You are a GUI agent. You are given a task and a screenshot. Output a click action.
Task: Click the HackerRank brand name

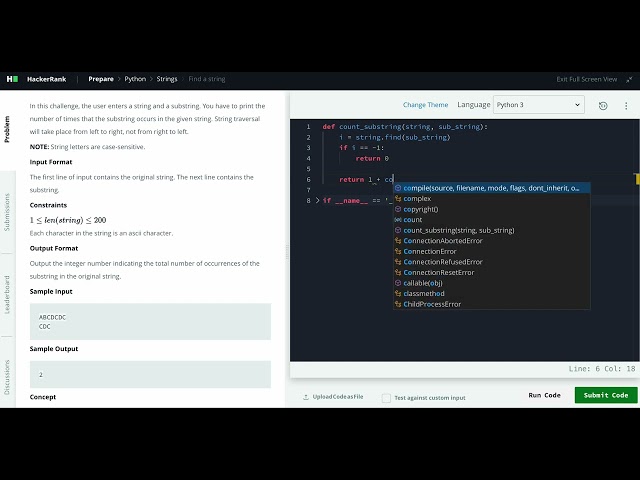coord(47,79)
